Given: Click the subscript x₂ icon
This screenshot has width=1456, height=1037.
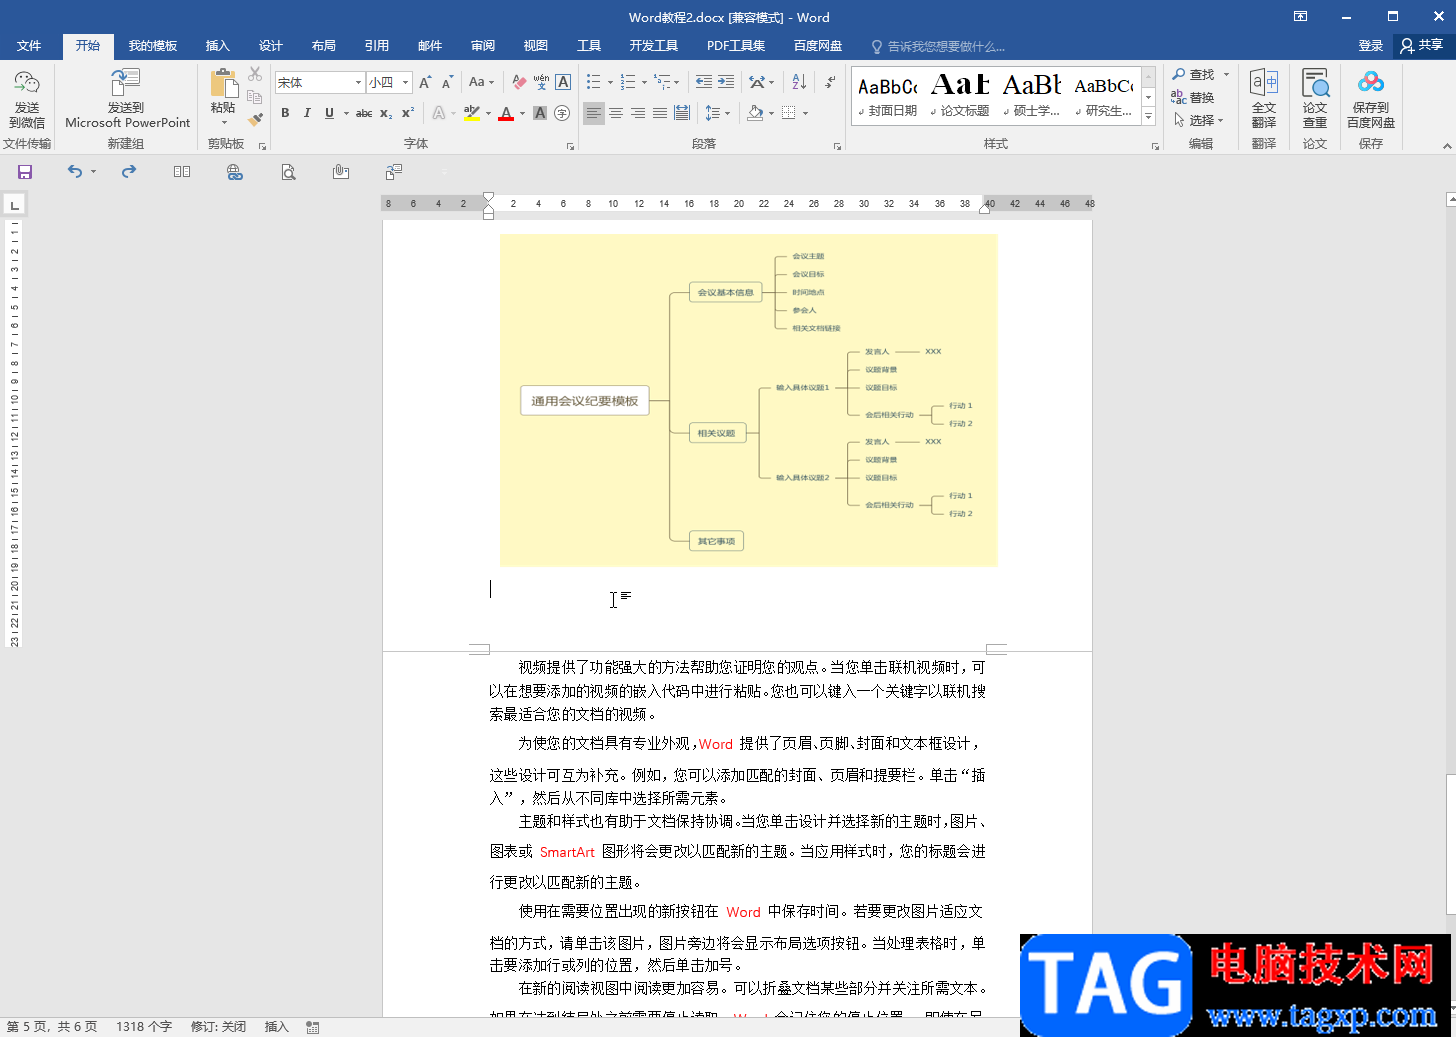Looking at the screenshot, I should (386, 113).
